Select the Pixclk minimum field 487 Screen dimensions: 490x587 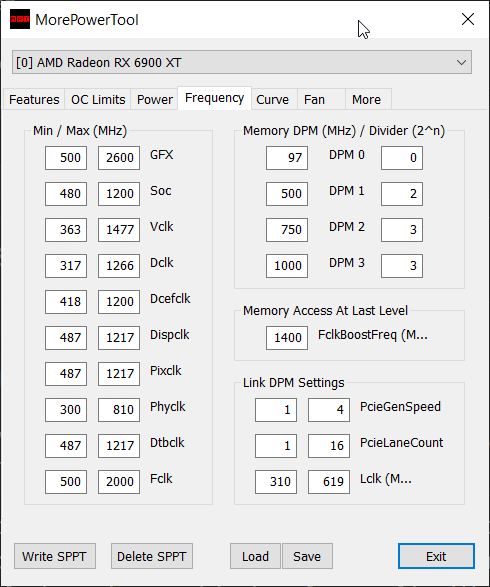tap(66, 374)
